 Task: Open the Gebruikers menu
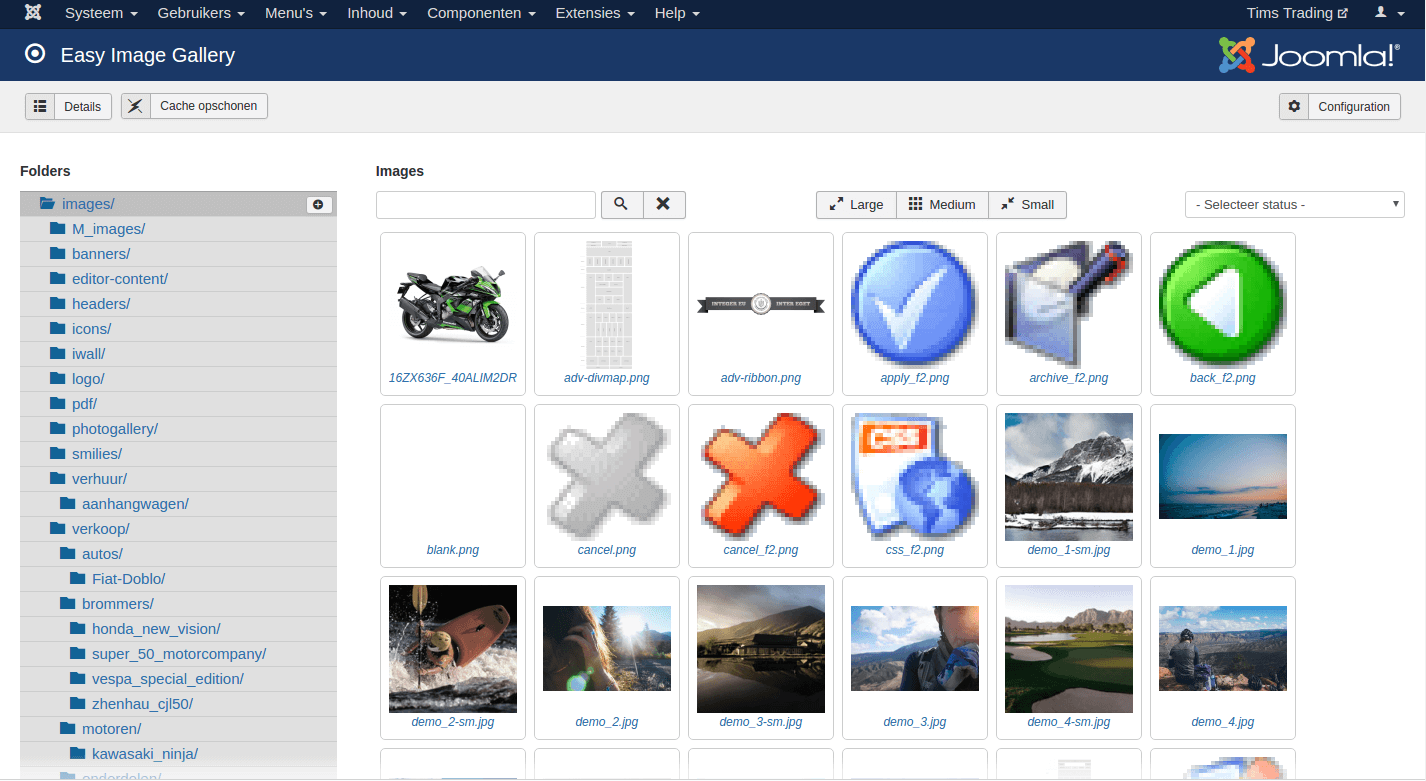[x=201, y=13]
